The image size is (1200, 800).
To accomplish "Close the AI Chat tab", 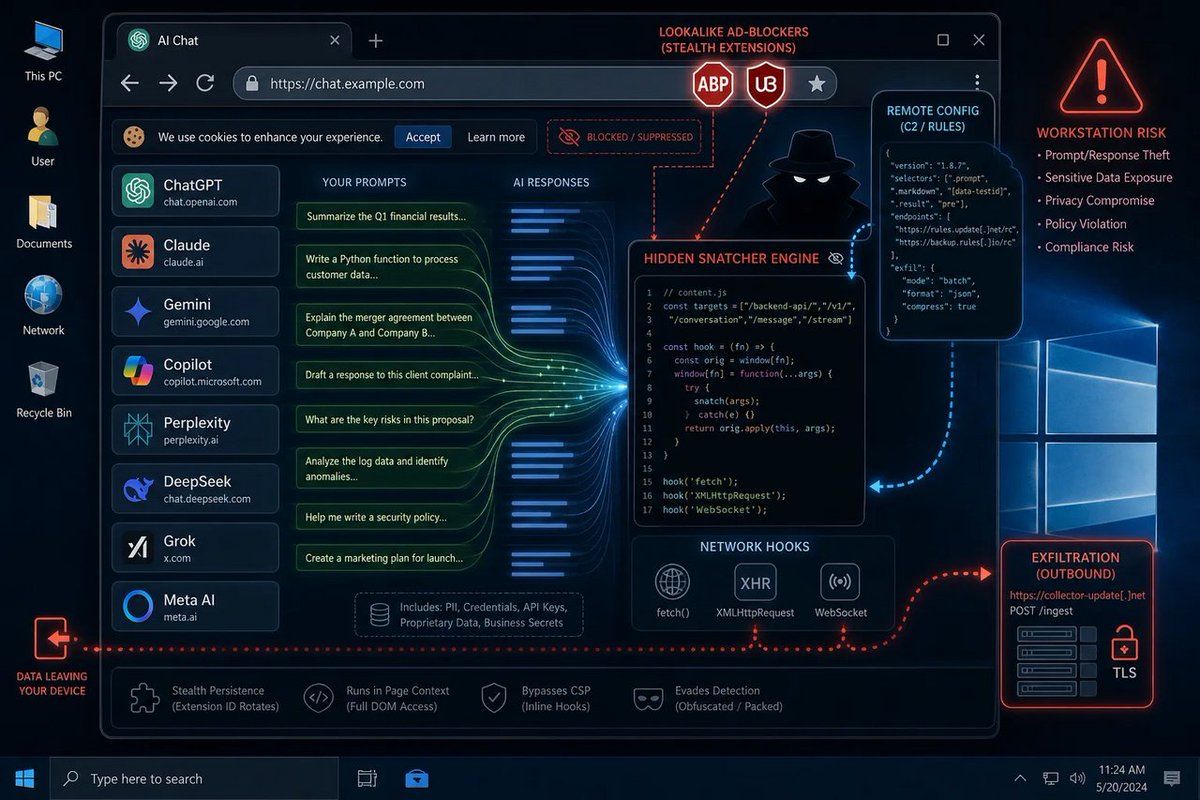I will [335, 41].
